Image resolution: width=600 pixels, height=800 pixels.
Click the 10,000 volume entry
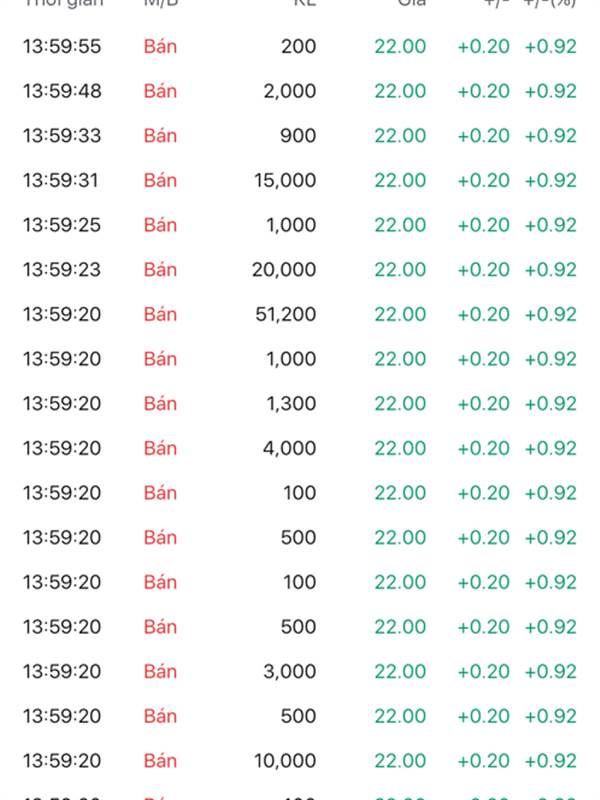pyautogui.click(x=285, y=761)
